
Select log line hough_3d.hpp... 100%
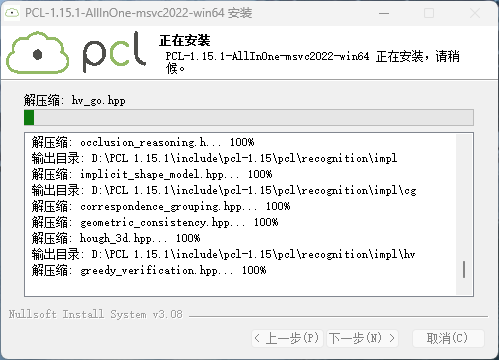point(116,238)
